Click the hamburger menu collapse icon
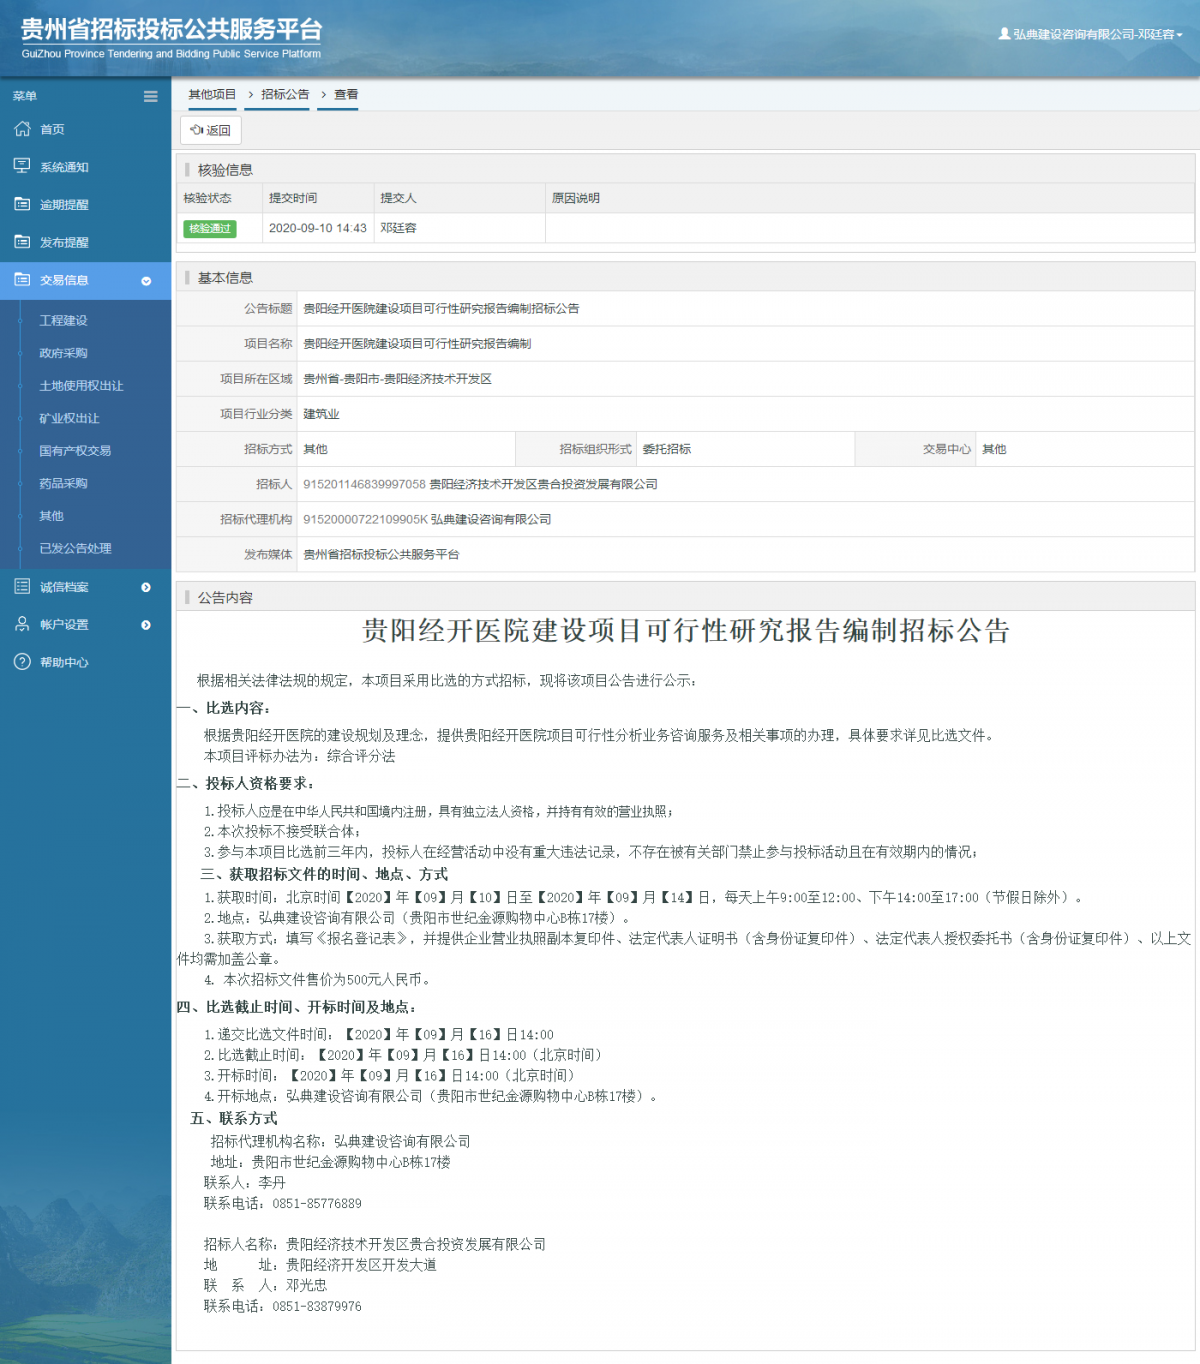This screenshot has width=1200, height=1364. [x=151, y=96]
